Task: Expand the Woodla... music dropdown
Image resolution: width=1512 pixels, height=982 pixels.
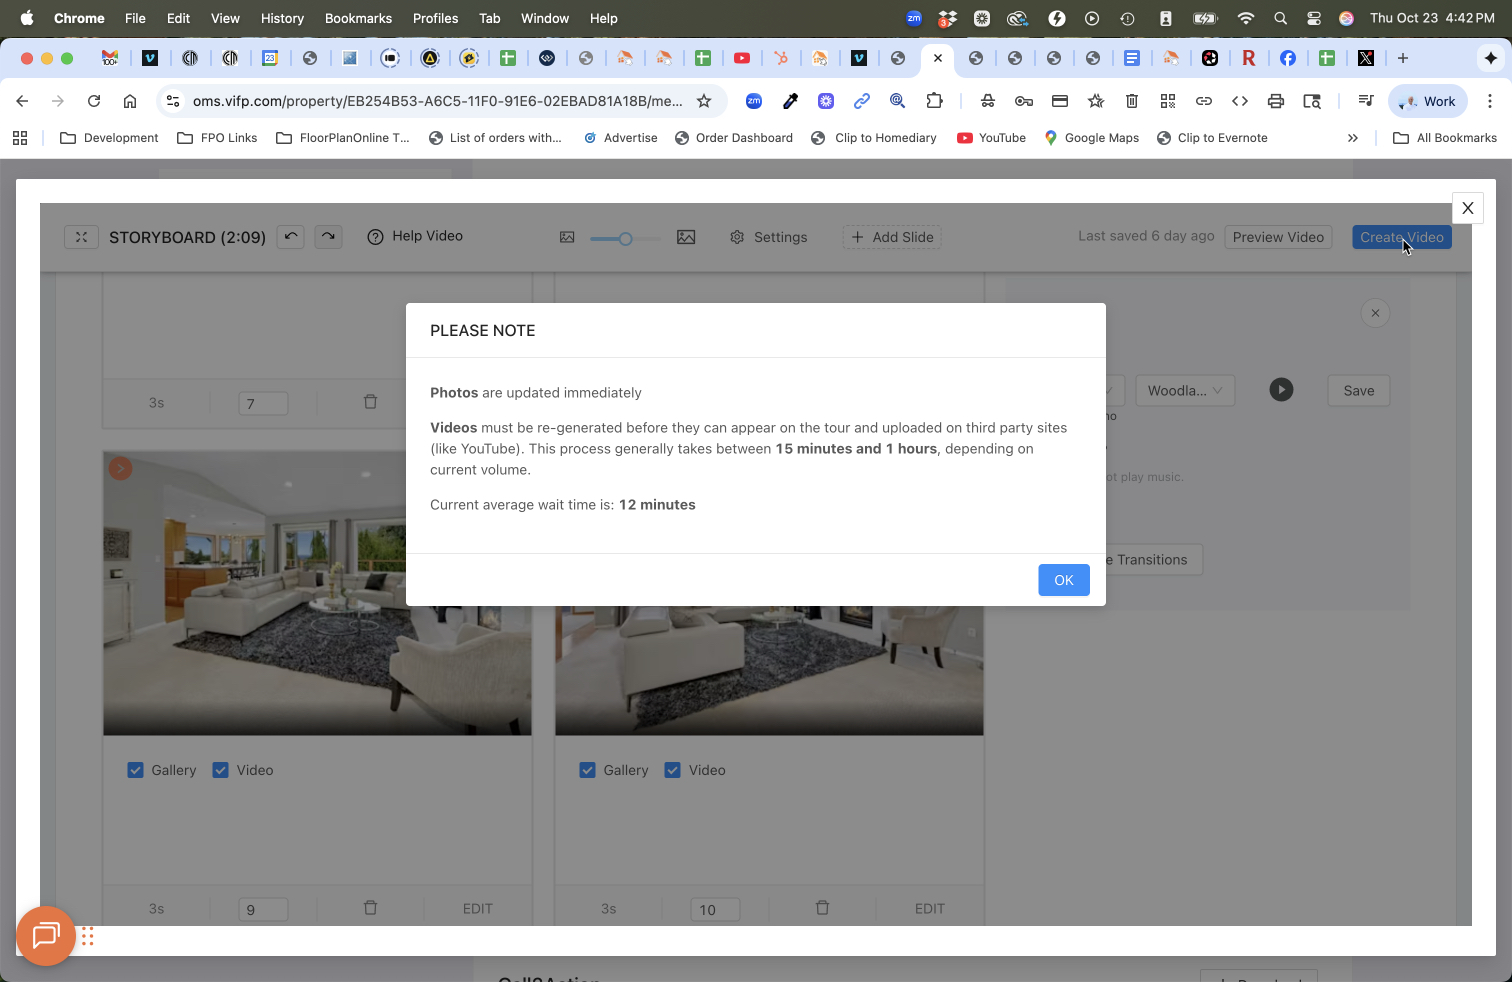Action: click(1185, 390)
